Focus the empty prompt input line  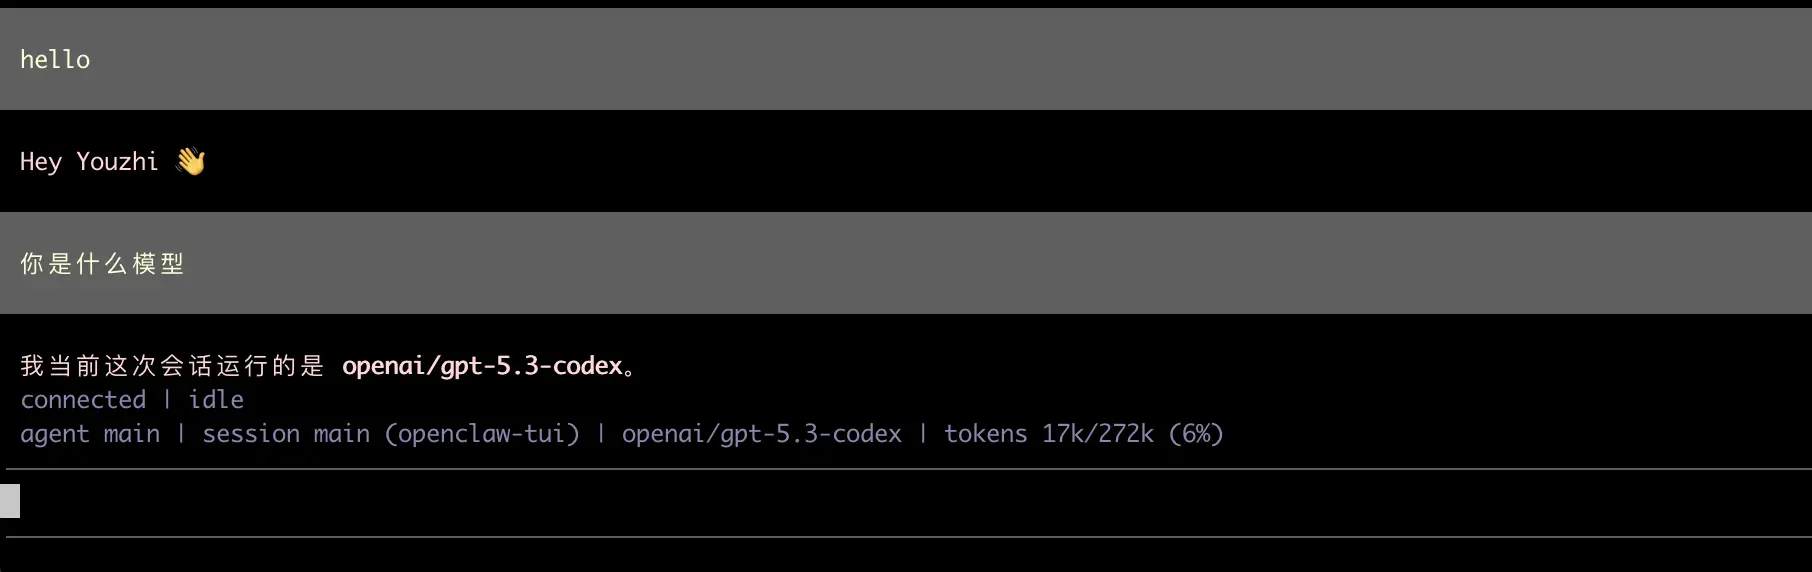[x=900, y=502]
